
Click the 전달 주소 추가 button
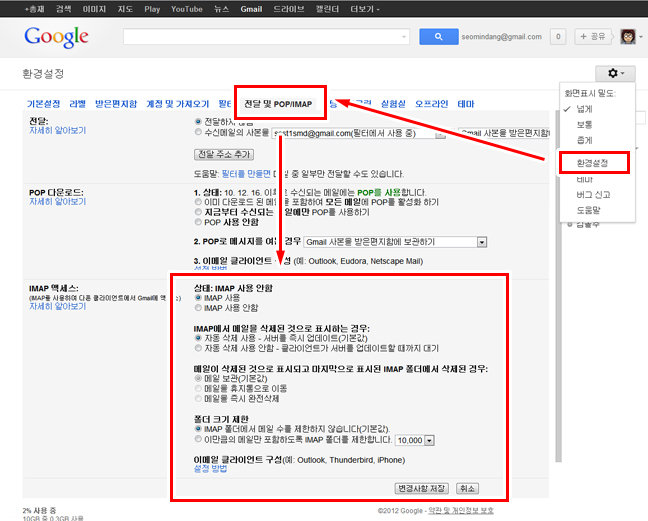click(224, 154)
